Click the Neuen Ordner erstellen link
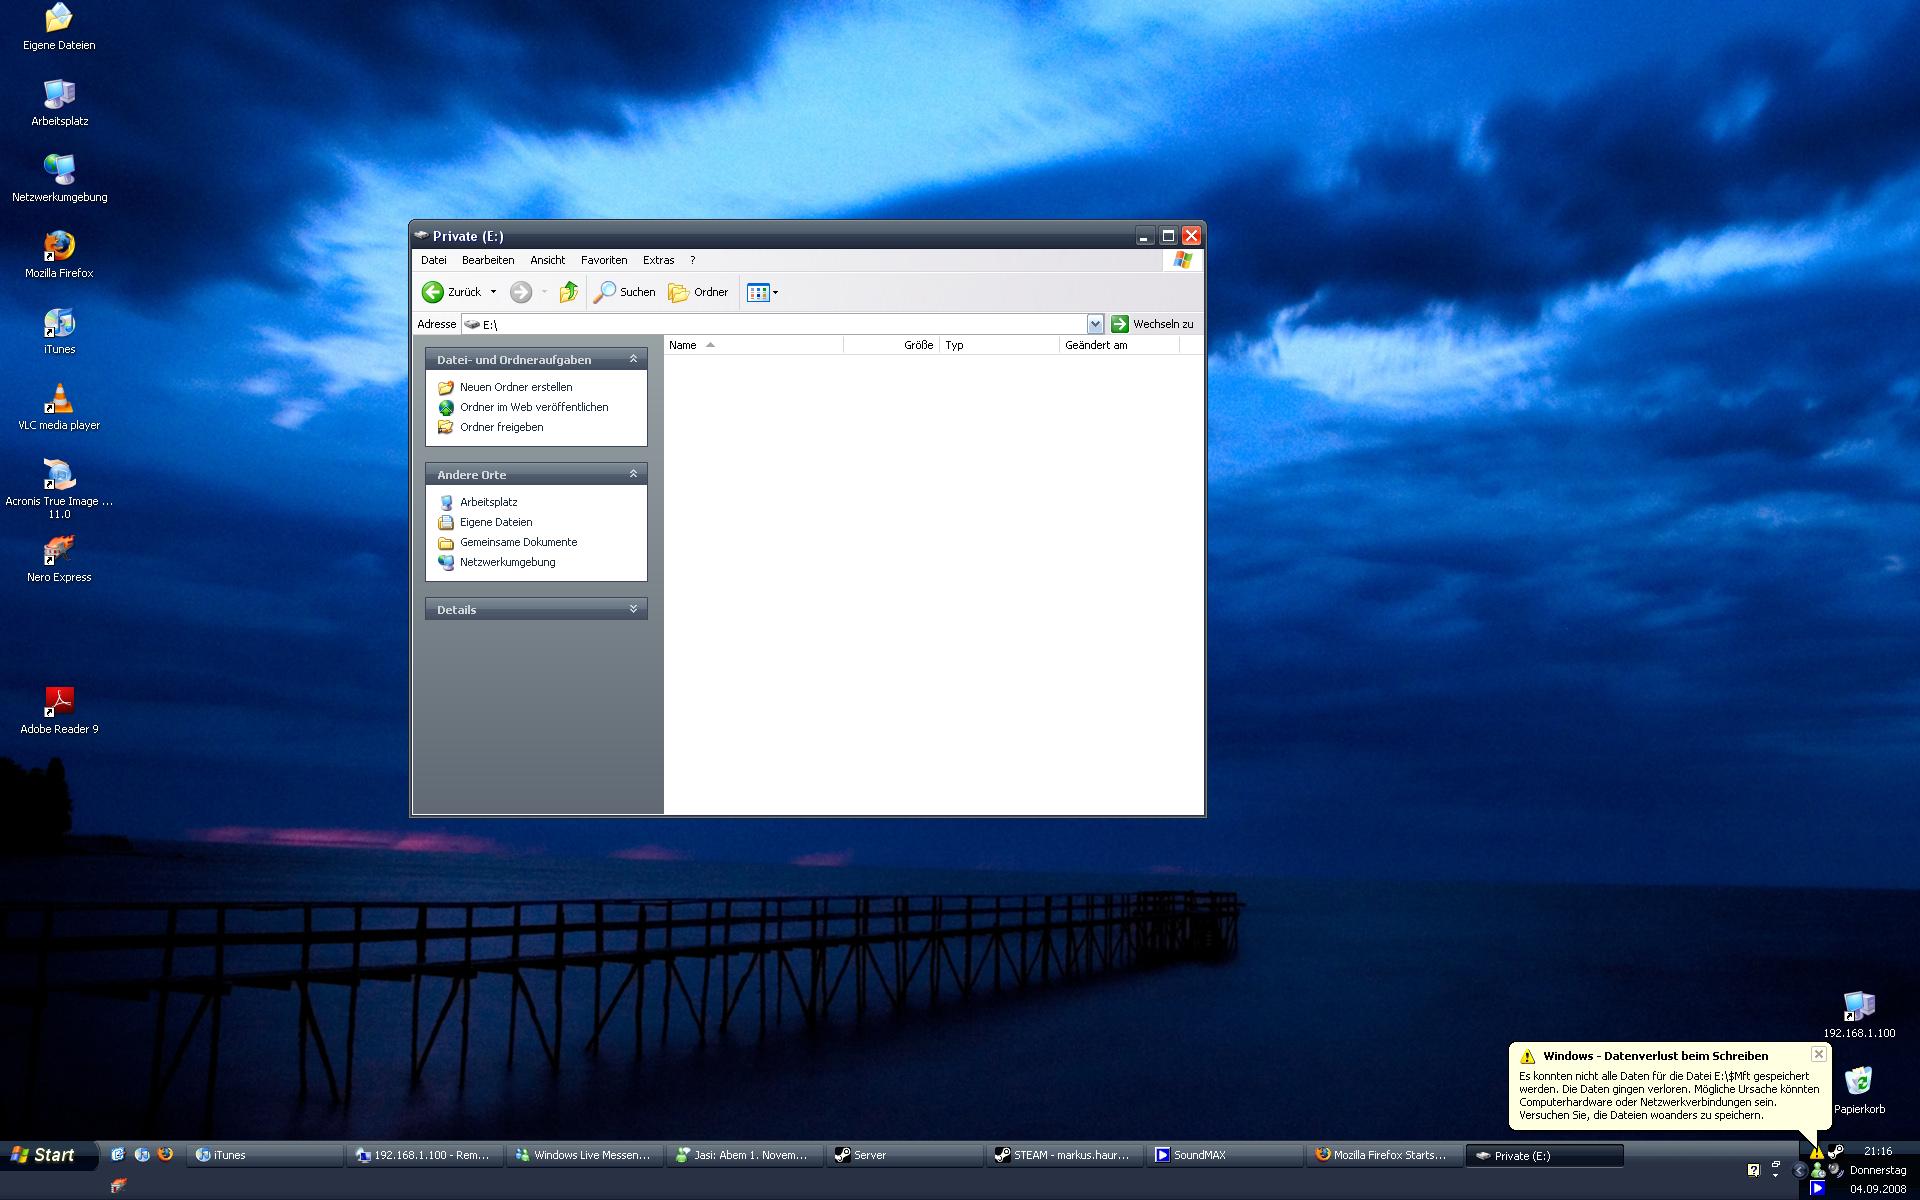1920x1200 pixels. point(516,387)
